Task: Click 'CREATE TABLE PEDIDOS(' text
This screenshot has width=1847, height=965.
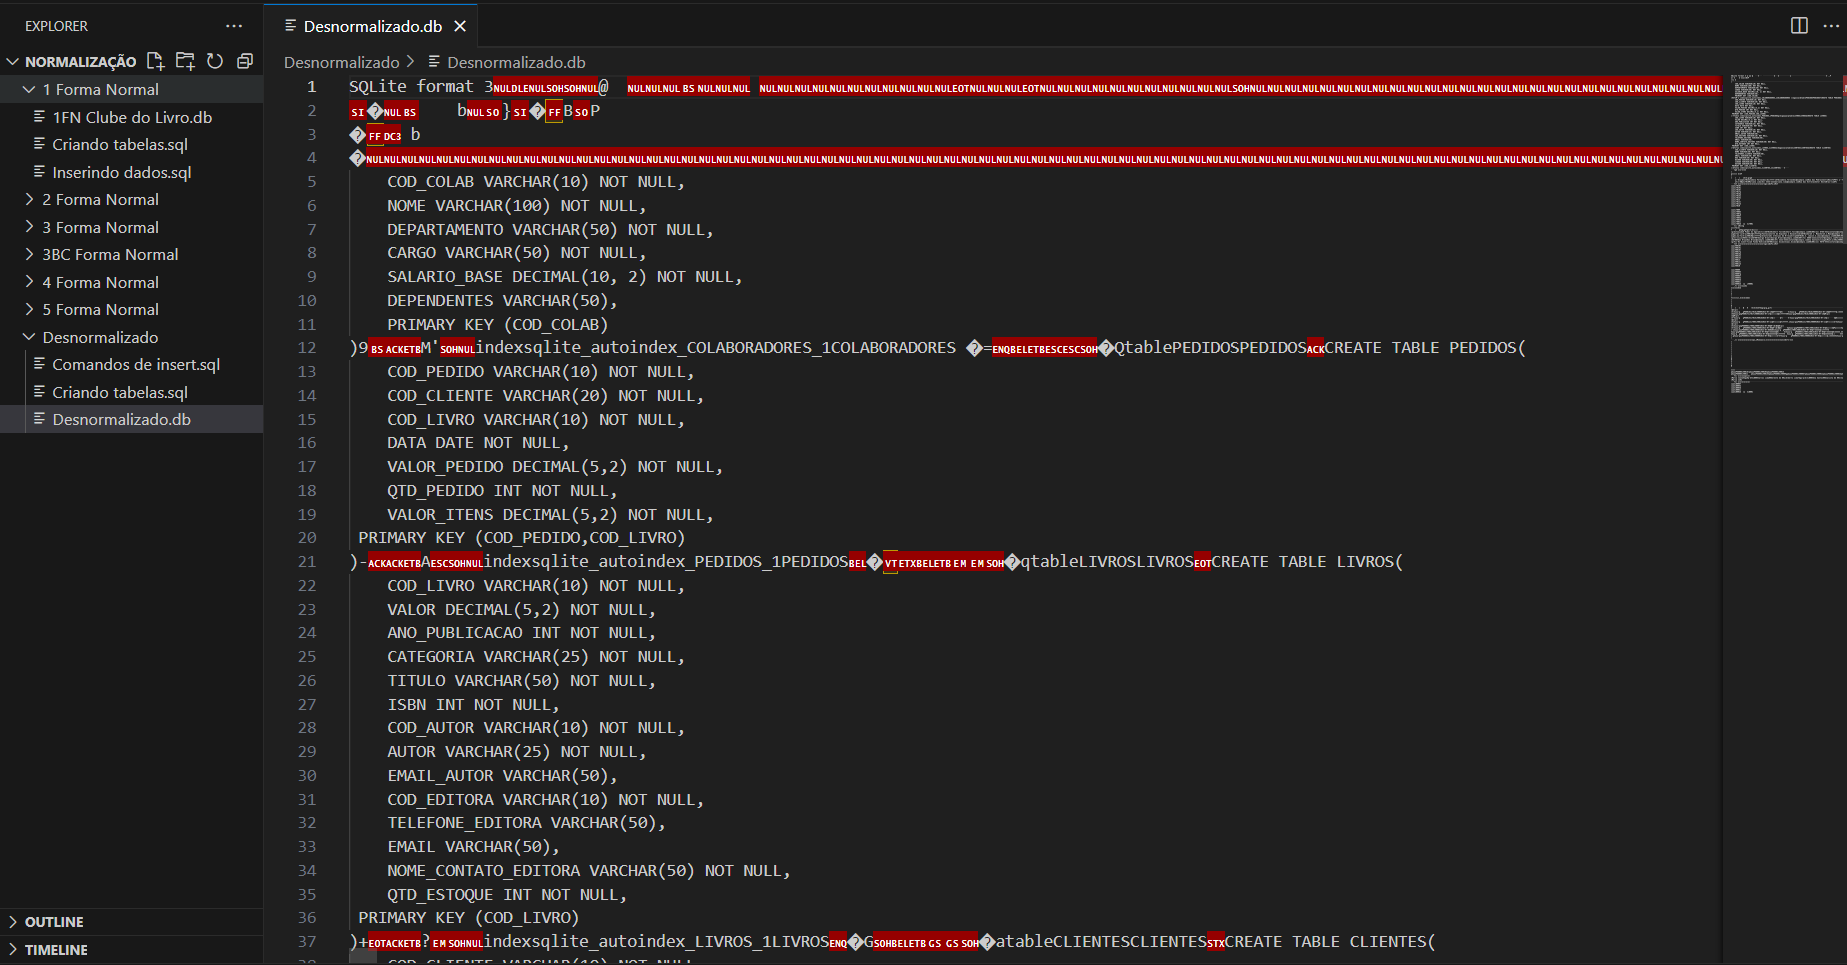Action: coord(1425,348)
